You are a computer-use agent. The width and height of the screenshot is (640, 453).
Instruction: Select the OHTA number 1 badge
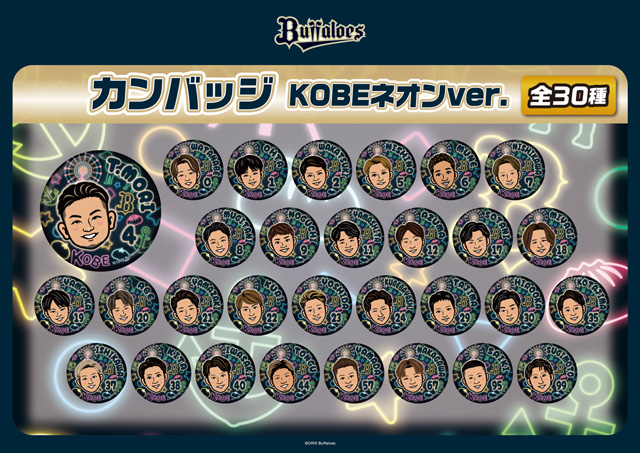(257, 170)
